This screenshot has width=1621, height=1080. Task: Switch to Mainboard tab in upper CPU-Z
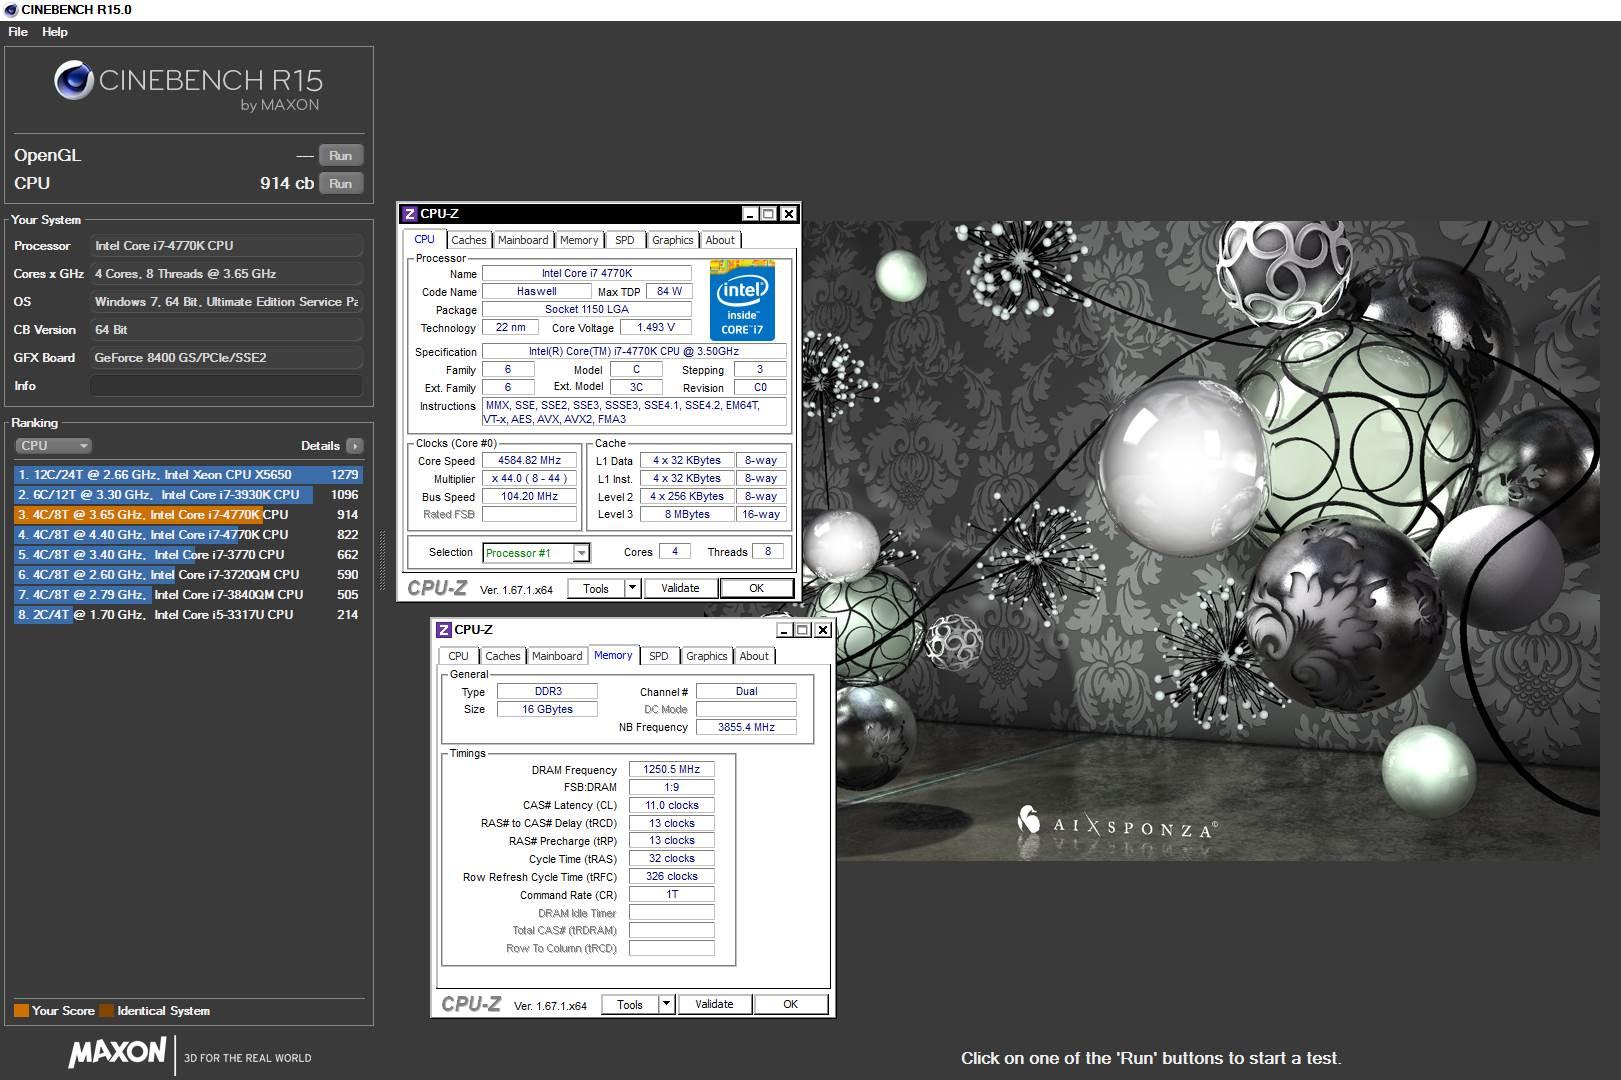pyautogui.click(x=523, y=240)
